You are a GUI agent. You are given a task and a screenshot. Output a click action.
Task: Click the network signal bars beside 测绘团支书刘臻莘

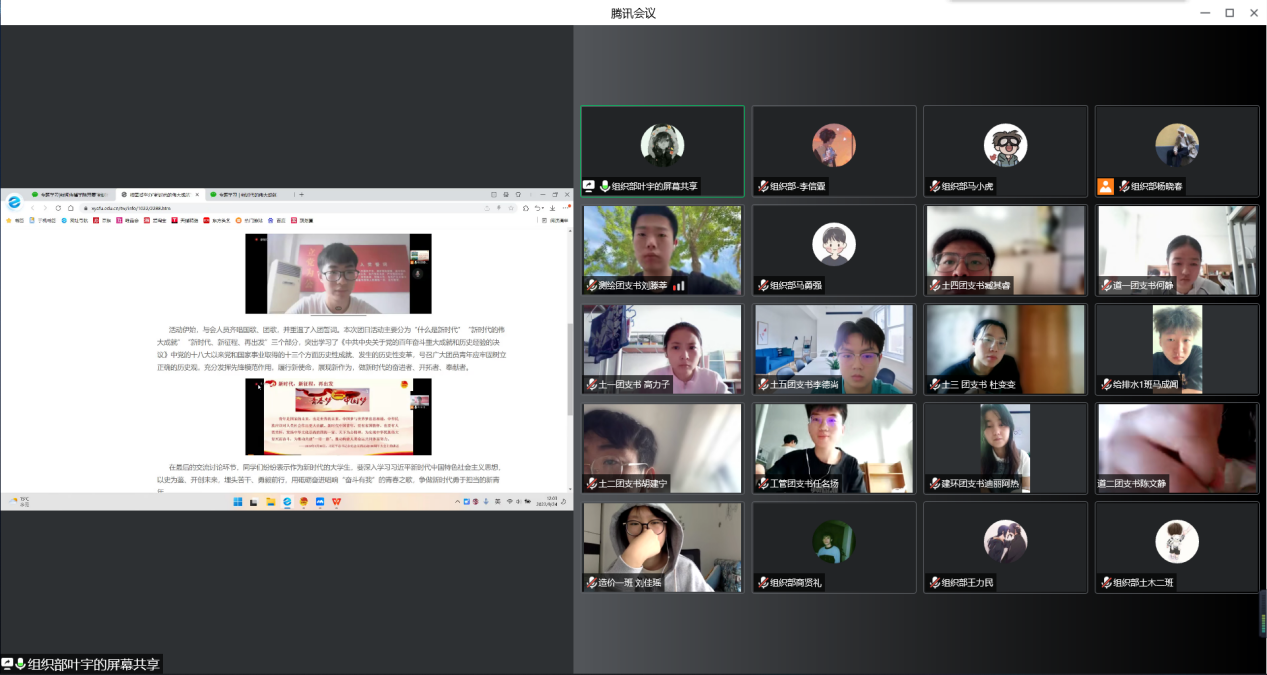(x=679, y=285)
